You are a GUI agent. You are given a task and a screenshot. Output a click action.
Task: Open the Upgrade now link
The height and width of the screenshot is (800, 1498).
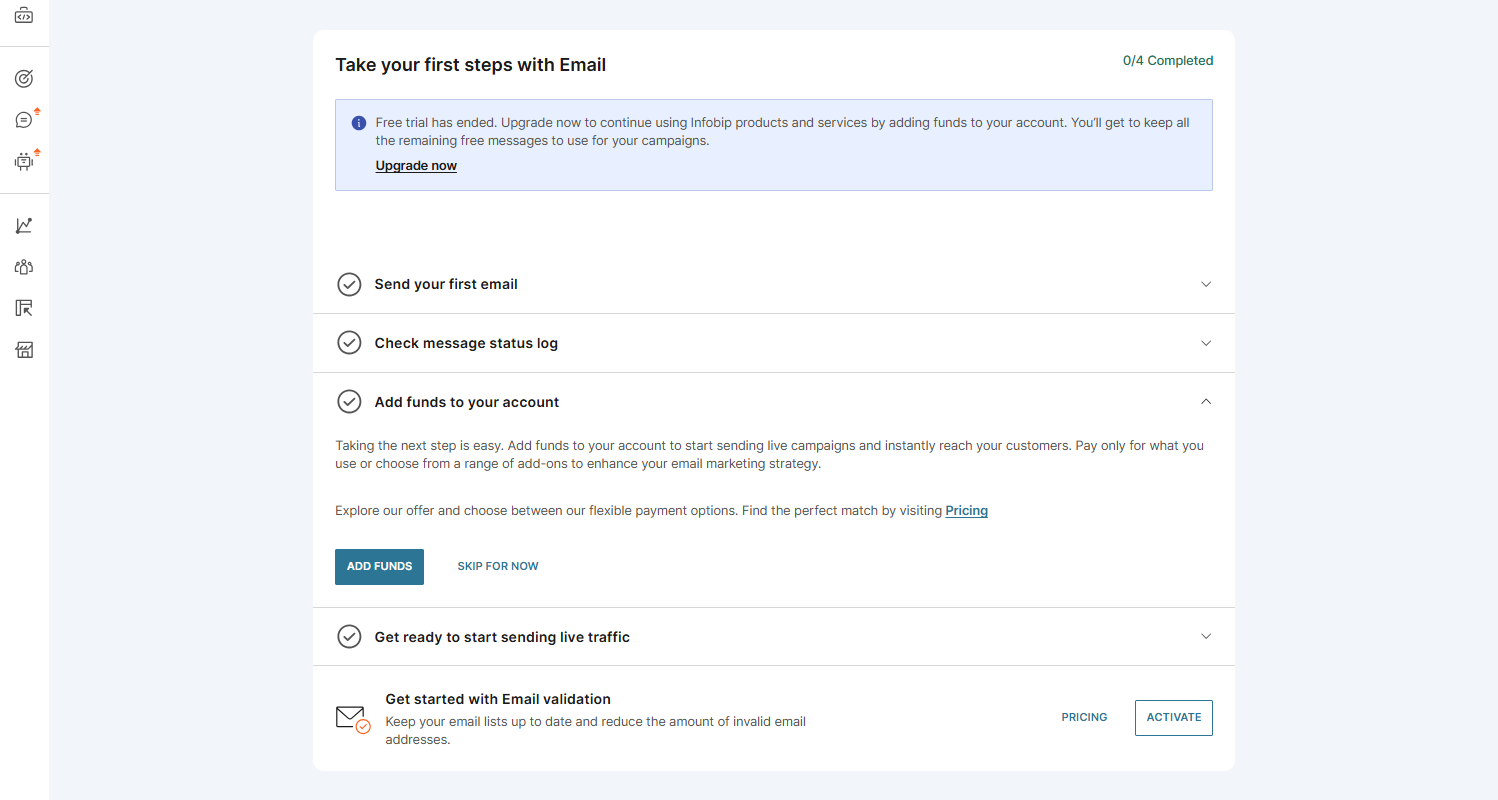(x=416, y=165)
